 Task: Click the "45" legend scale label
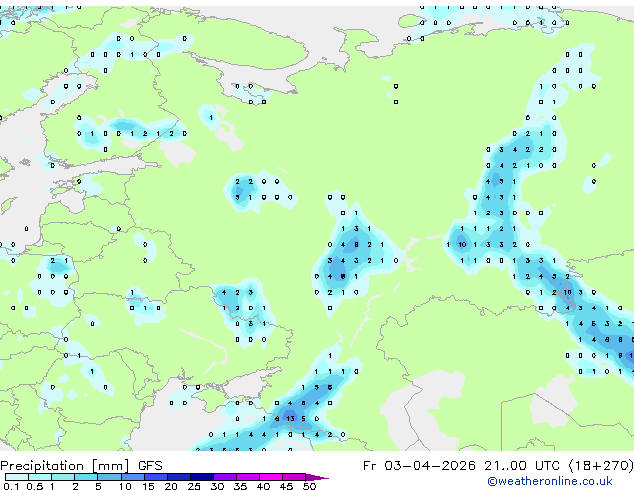tap(286, 486)
